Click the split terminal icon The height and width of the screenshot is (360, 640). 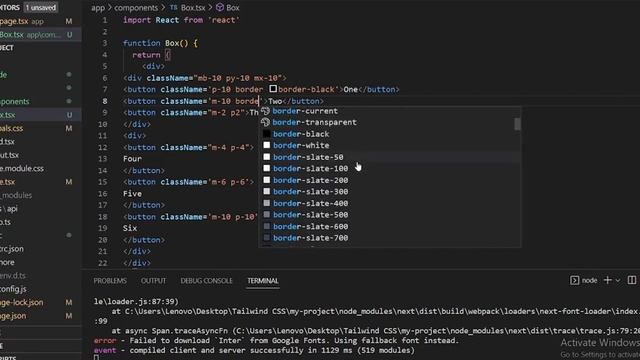(x=632, y=280)
